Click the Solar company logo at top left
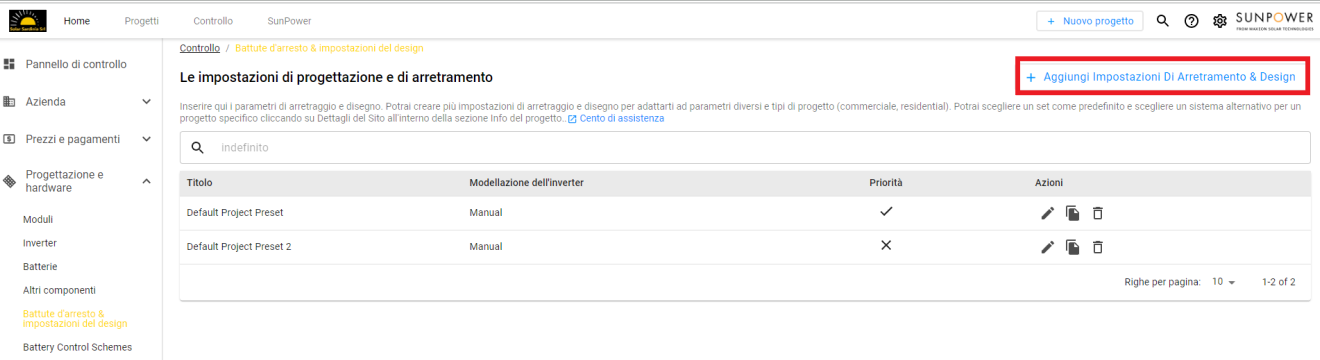This screenshot has width=1320, height=360. coord(27,20)
